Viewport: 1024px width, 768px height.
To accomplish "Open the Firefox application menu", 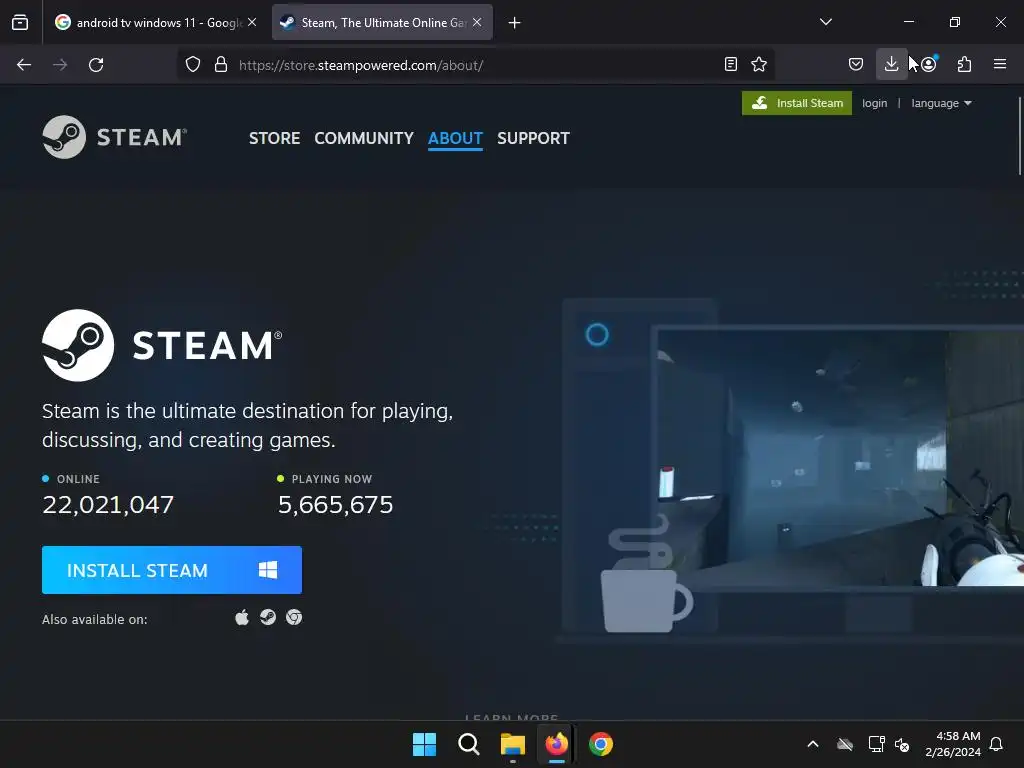I will pos(1000,64).
